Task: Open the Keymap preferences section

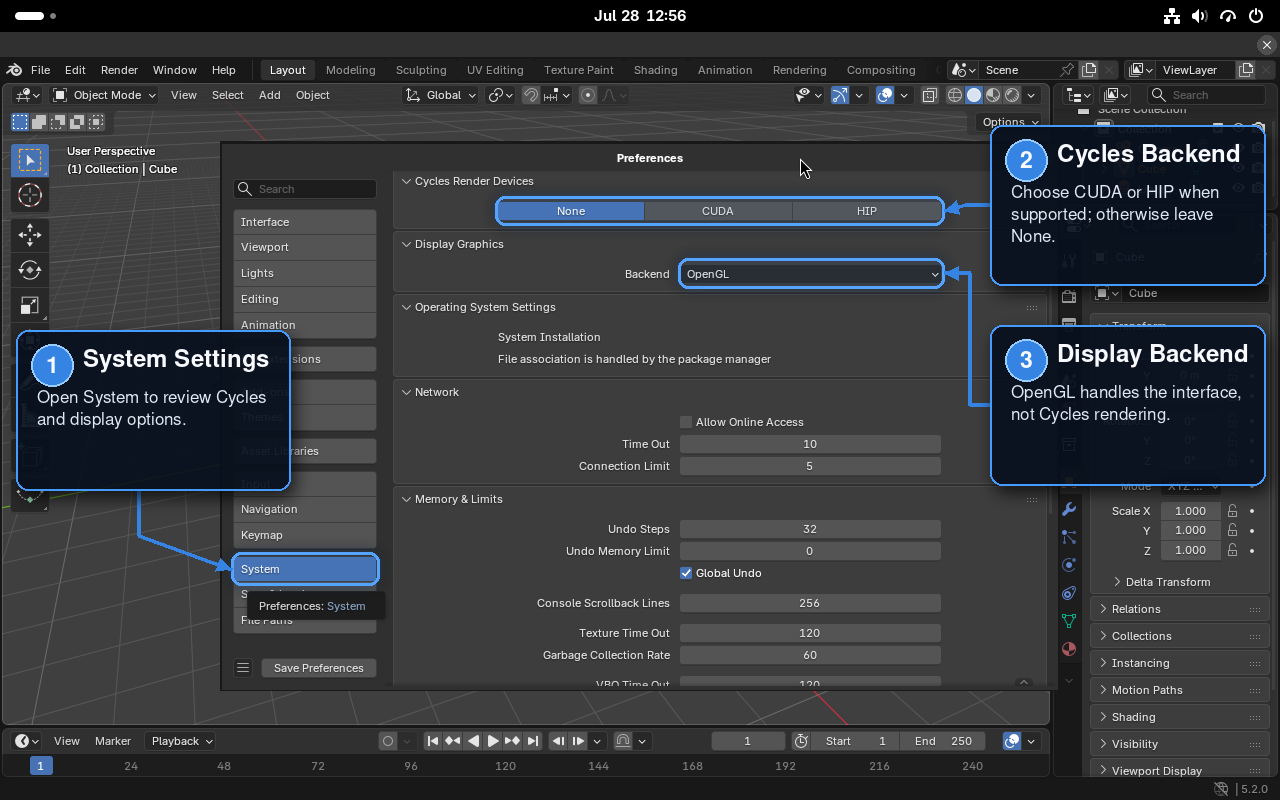Action: [x=305, y=535]
